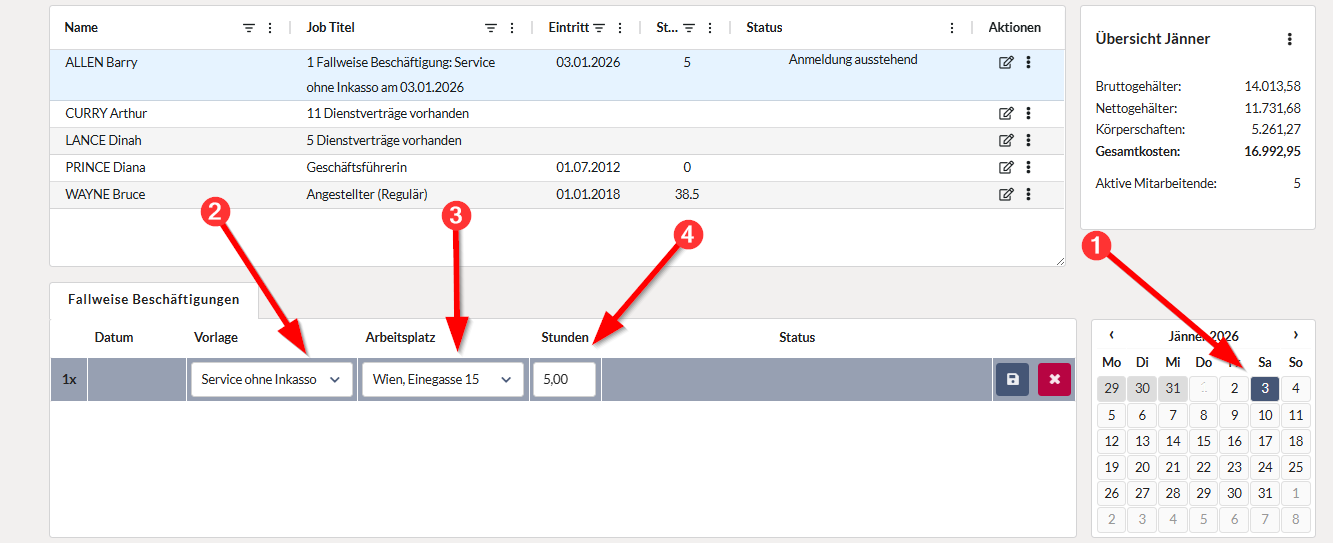The image size is (1333, 543).
Task: Open Eintritt column three-dot menu
Action: coord(620,28)
